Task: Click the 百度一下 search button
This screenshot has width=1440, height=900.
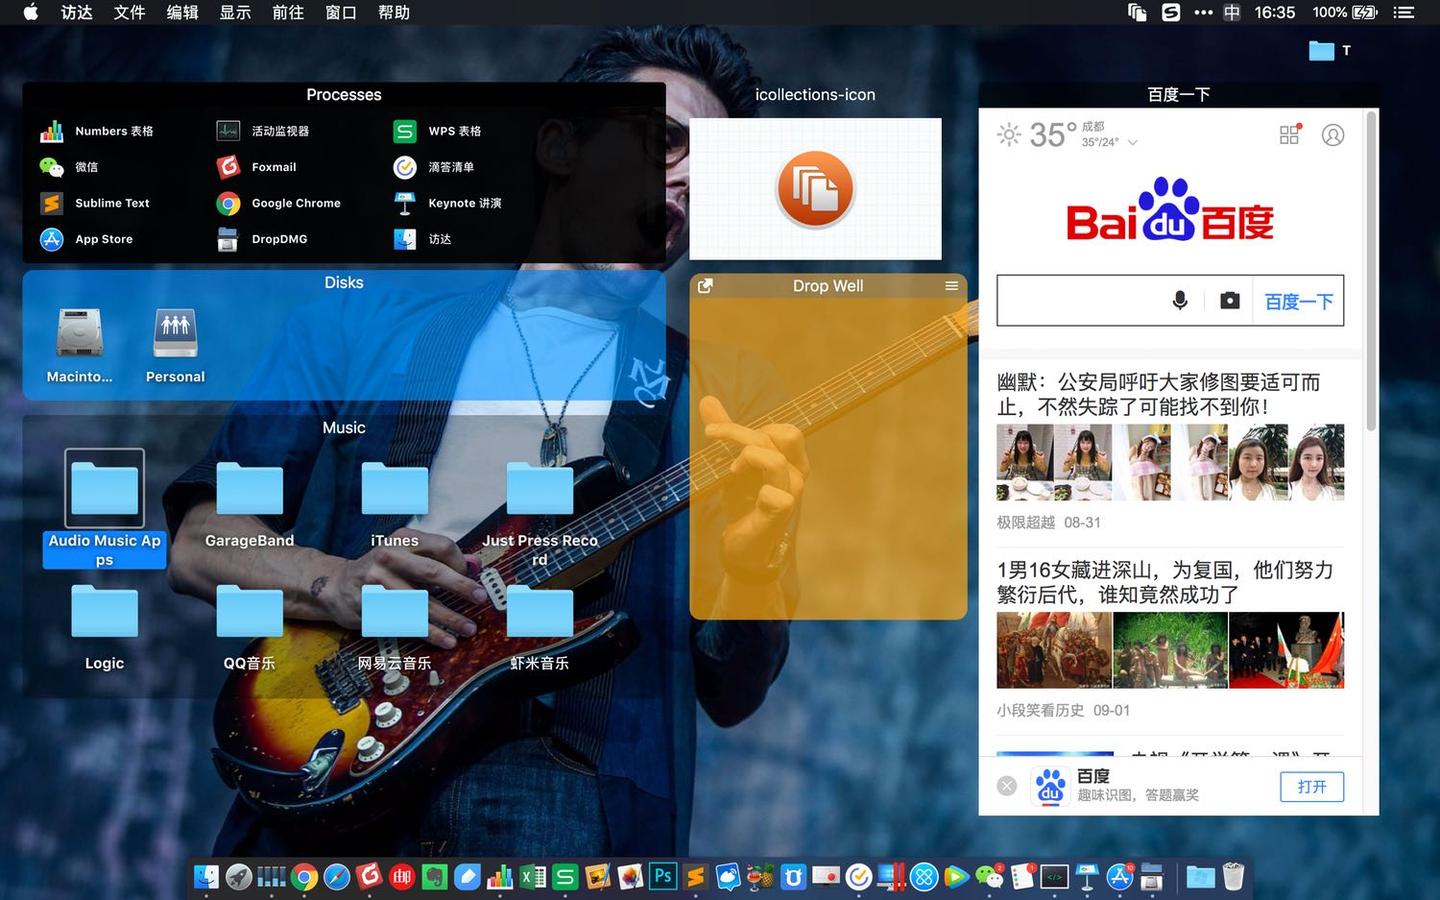Action: (1298, 301)
